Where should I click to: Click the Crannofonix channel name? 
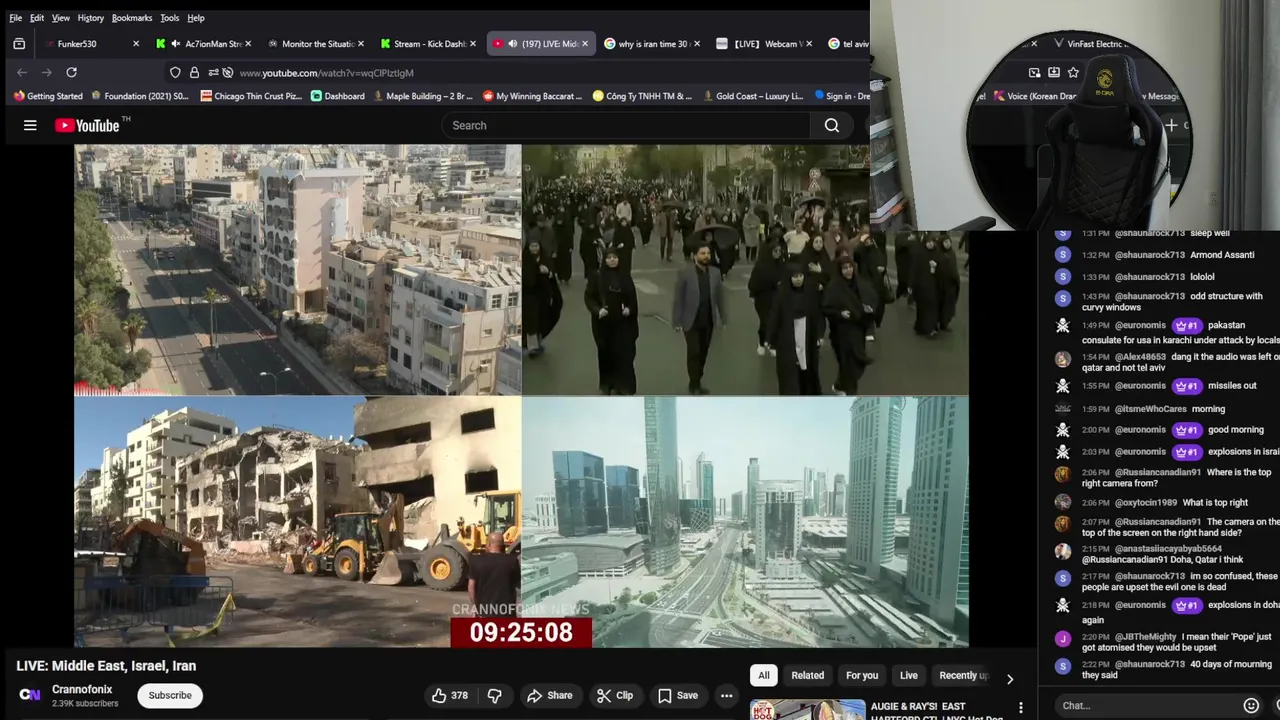[82, 689]
